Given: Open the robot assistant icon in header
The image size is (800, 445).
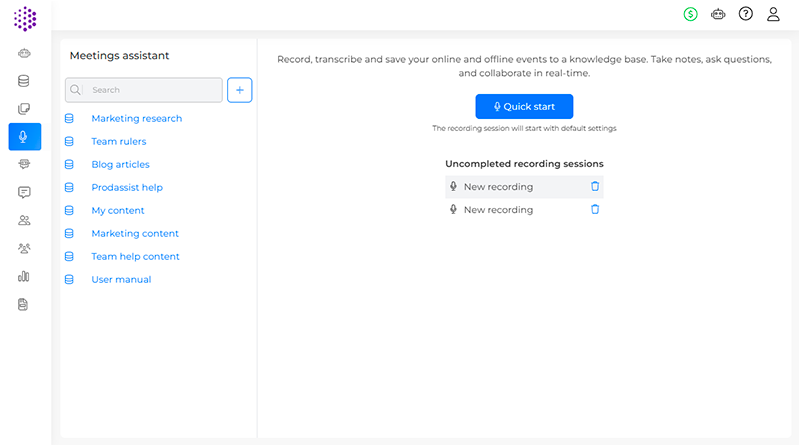Looking at the screenshot, I should (x=718, y=14).
